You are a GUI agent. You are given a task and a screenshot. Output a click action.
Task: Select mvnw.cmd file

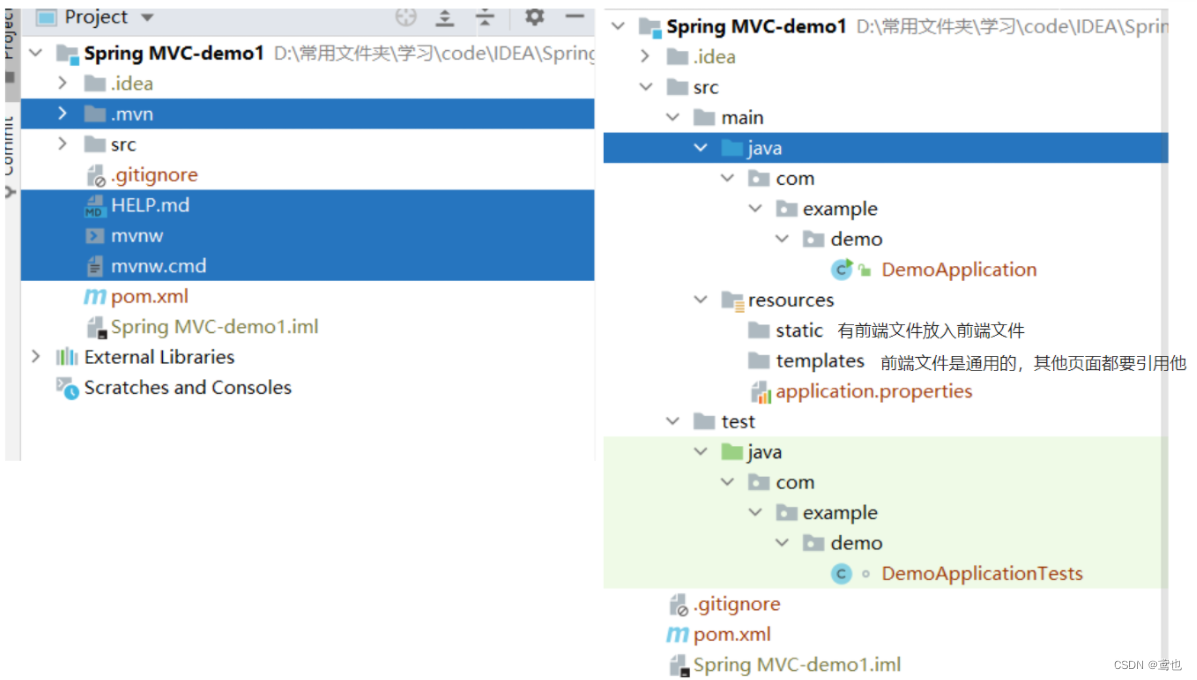159,266
